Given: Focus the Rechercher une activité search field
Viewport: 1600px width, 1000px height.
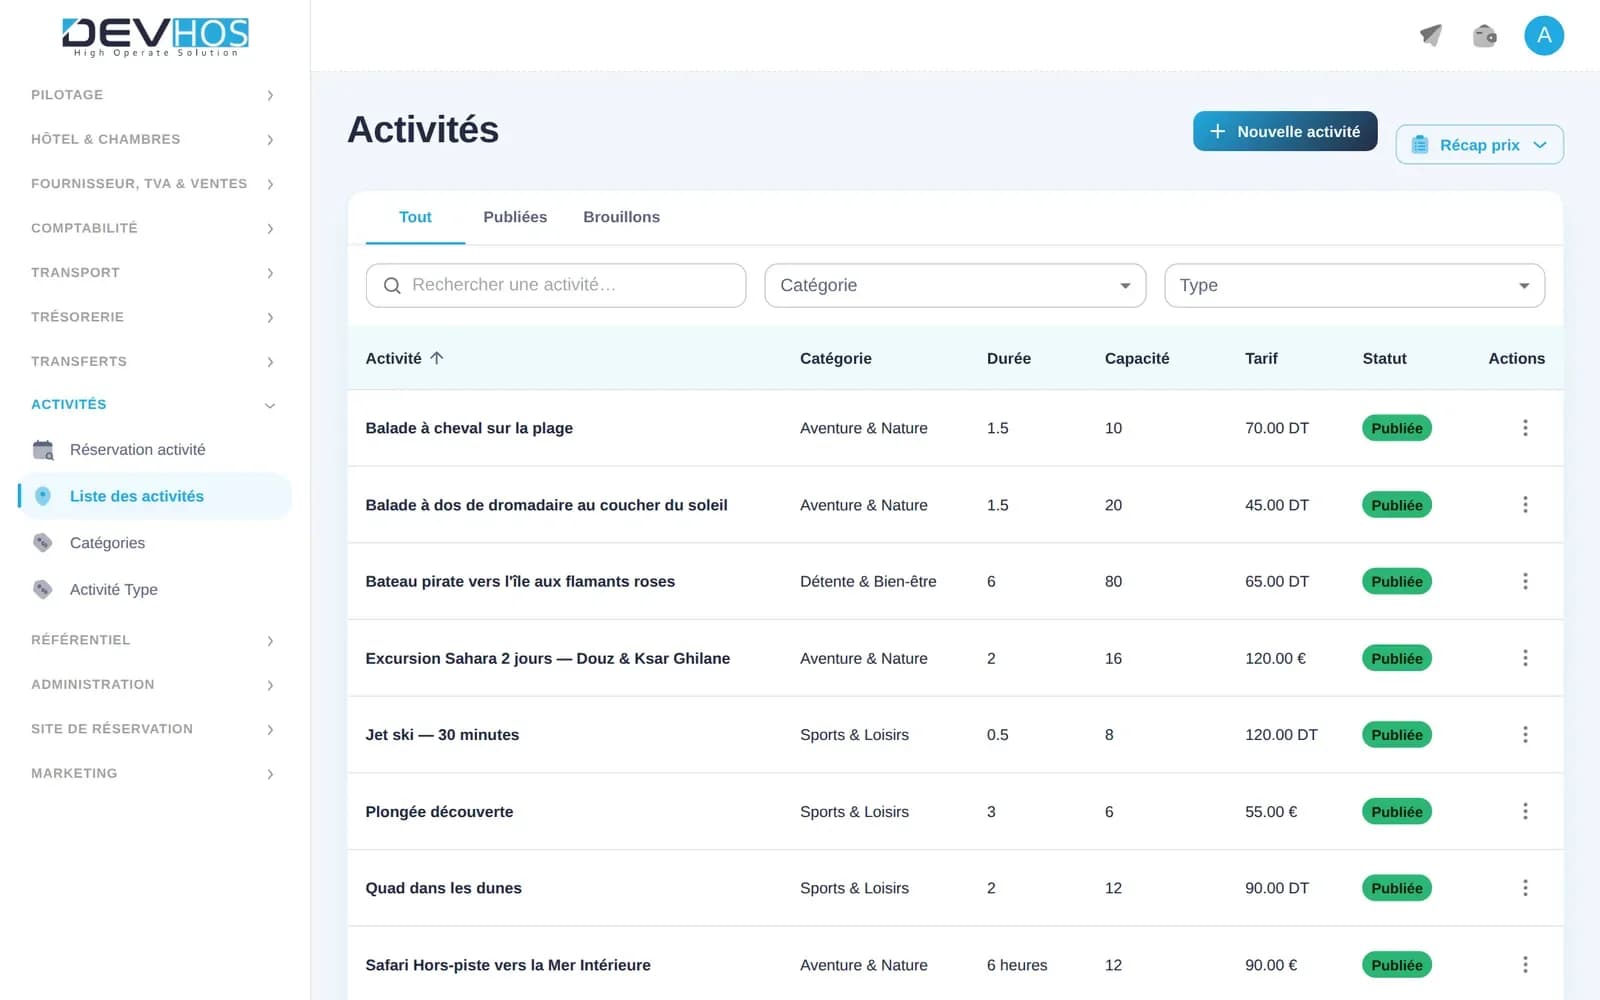Looking at the screenshot, I should click(x=556, y=285).
